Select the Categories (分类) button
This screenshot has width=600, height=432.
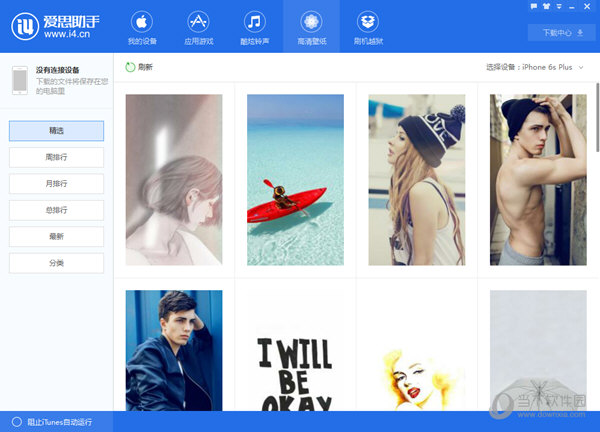coord(56,263)
